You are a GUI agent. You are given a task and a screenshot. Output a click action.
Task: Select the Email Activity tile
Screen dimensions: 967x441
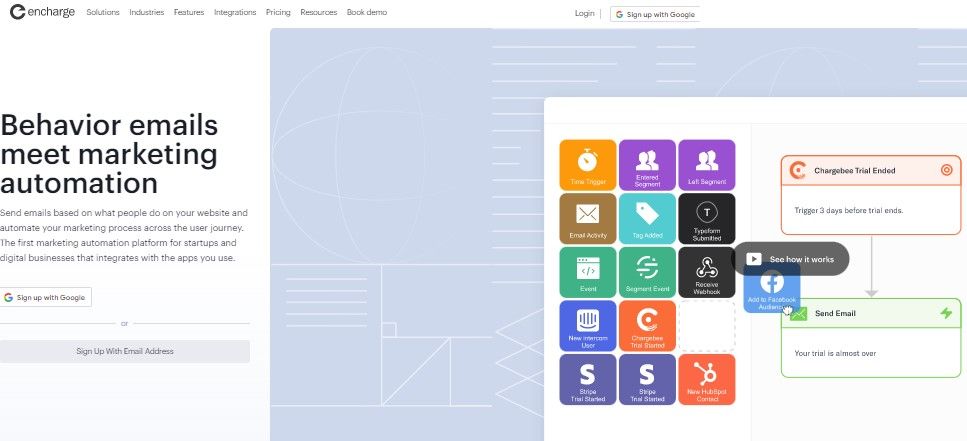[588, 218]
